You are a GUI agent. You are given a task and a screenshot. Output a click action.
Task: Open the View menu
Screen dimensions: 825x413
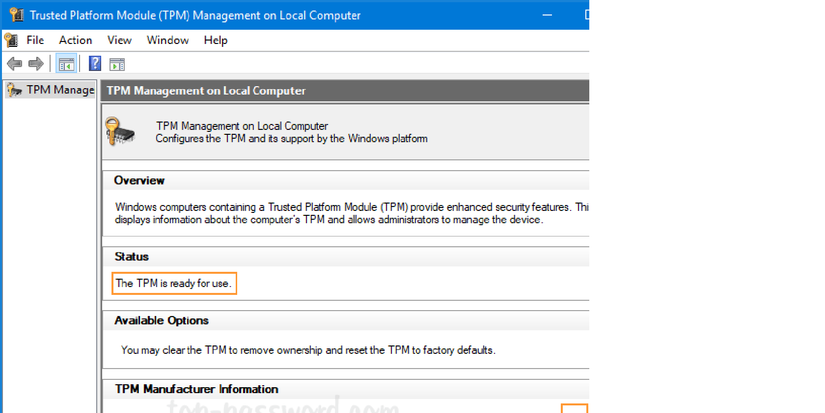tap(119, 40)
